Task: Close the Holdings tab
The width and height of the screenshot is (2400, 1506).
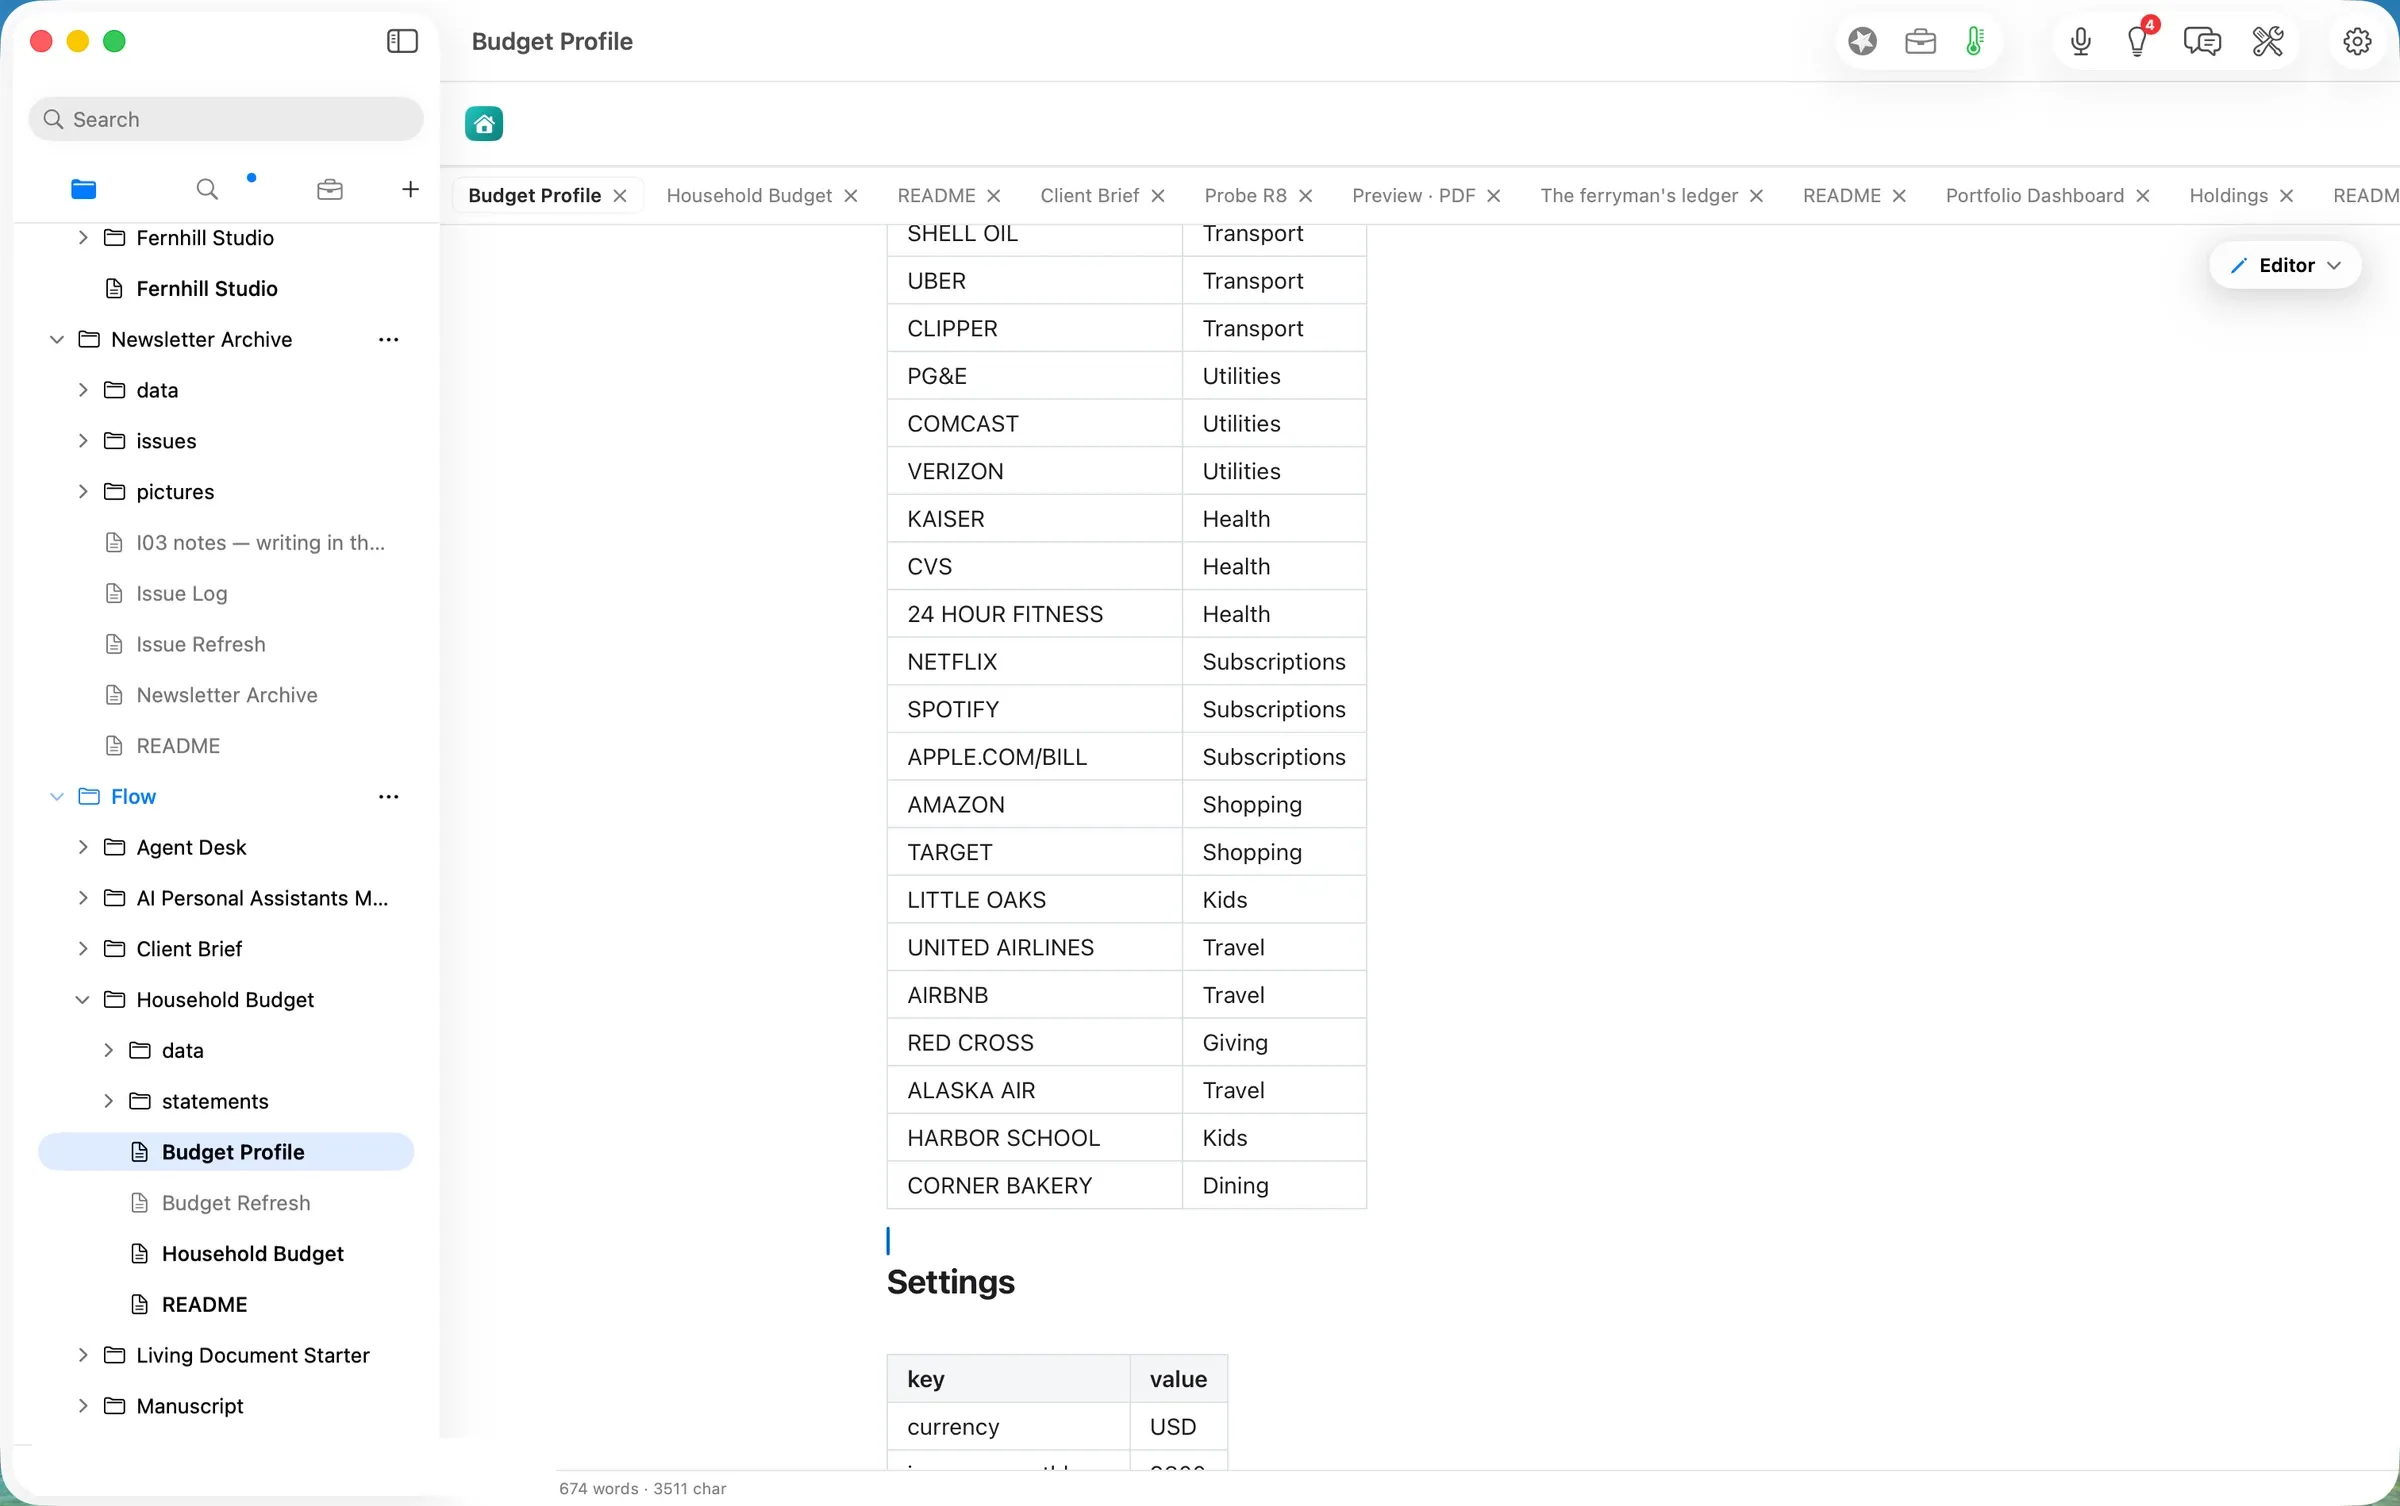Action: click(2286, 196)
